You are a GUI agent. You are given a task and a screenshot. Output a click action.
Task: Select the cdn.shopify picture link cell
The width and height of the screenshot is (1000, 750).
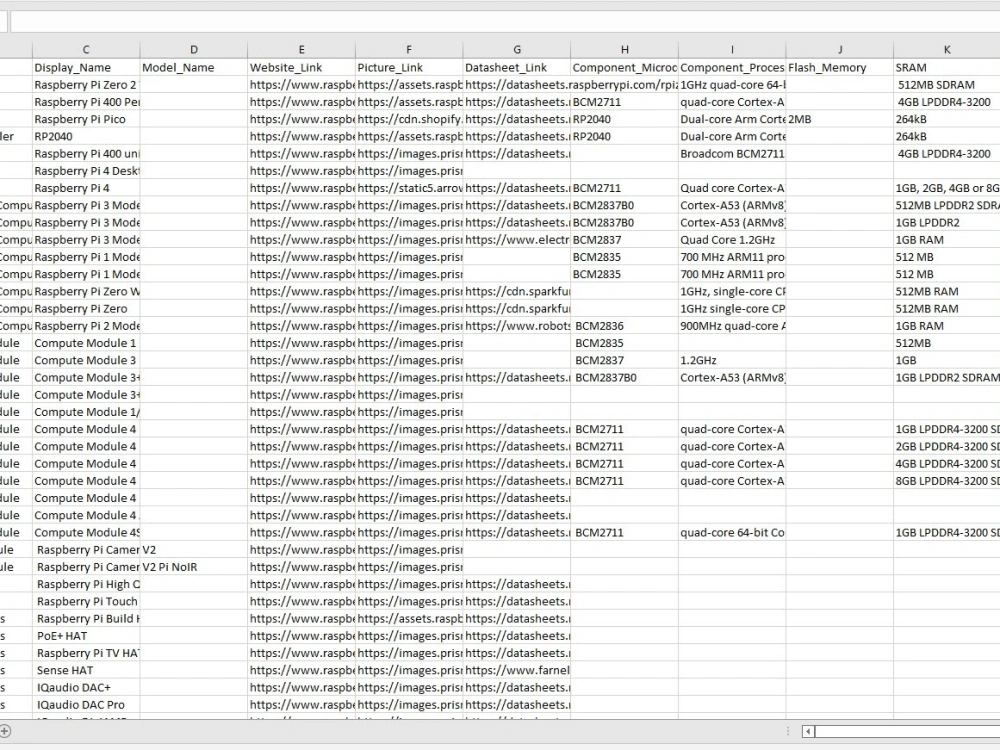(409, 119)
